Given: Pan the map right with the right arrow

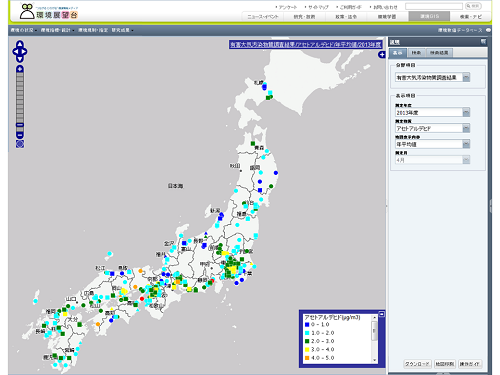Looking at the screenshot, I should coord(25,52).
